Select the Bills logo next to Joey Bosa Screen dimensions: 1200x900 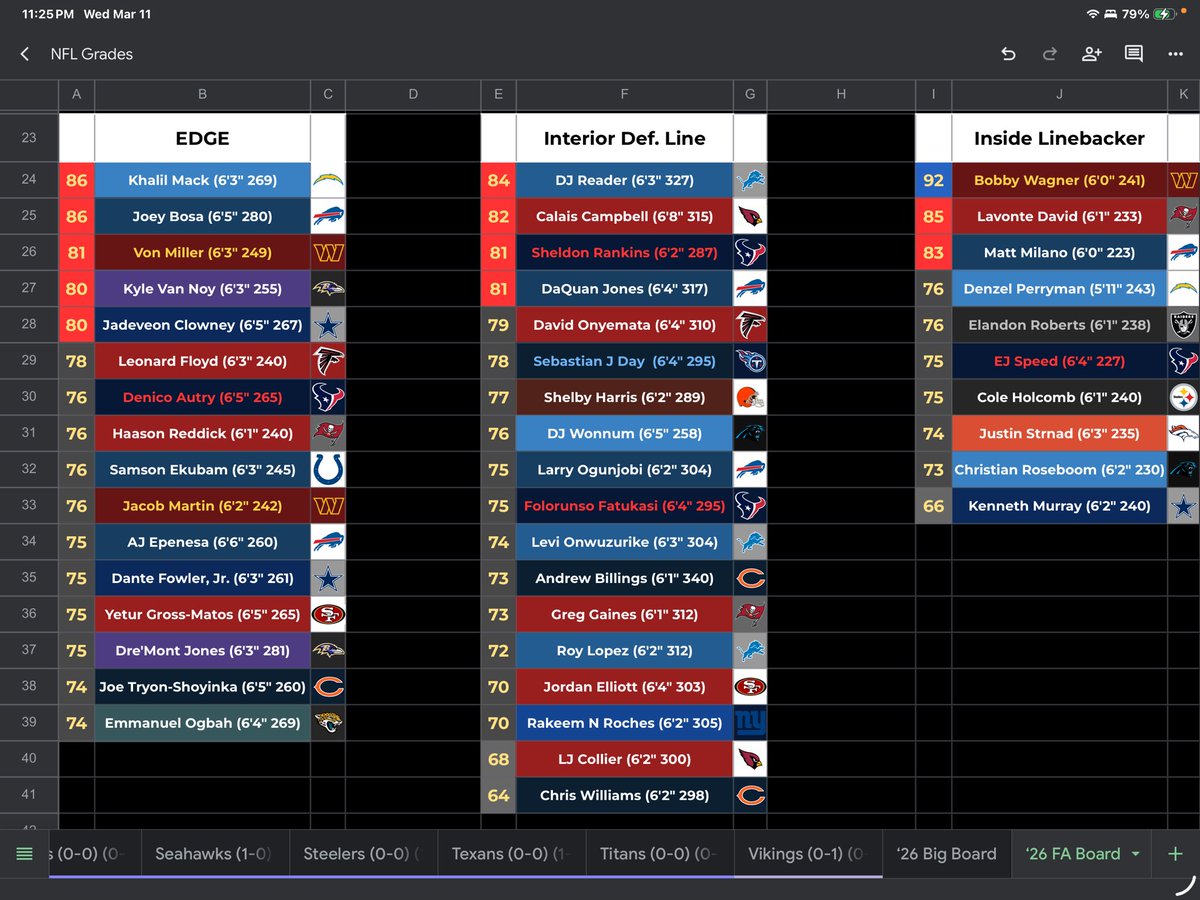(x=328, y=216)
